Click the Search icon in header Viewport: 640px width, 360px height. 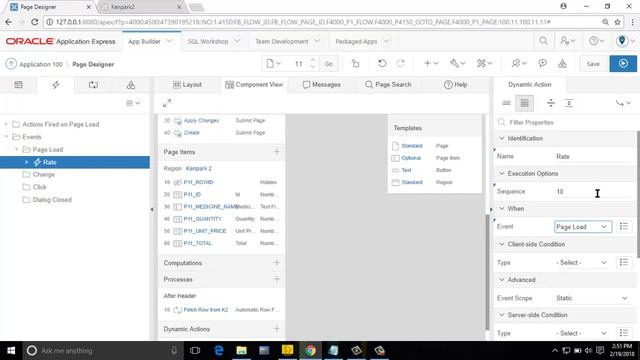click(543, 41)
